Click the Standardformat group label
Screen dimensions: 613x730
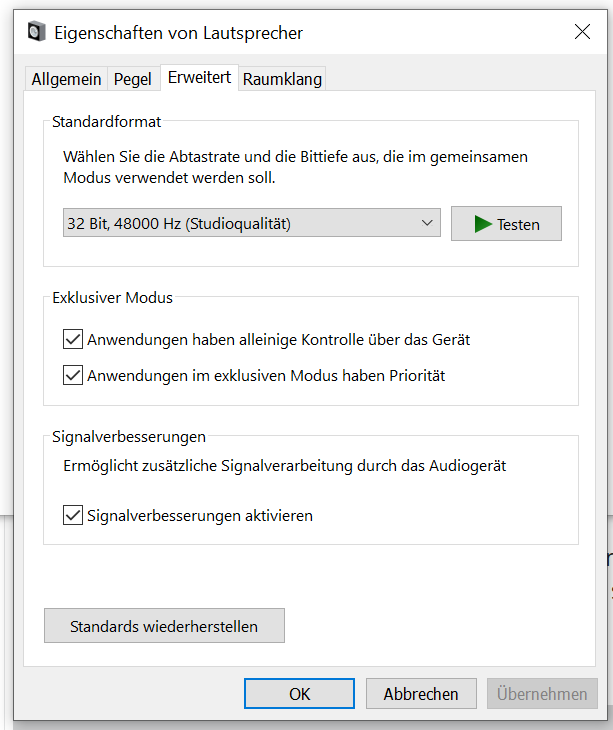click(x=107, y=122)
